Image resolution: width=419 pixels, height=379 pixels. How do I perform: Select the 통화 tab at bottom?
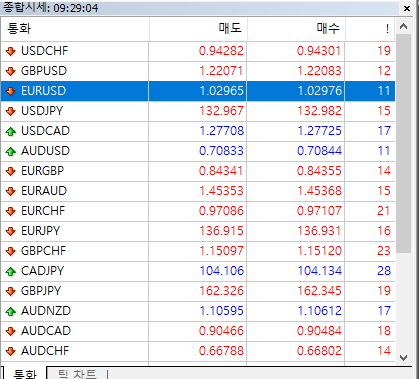25,374
